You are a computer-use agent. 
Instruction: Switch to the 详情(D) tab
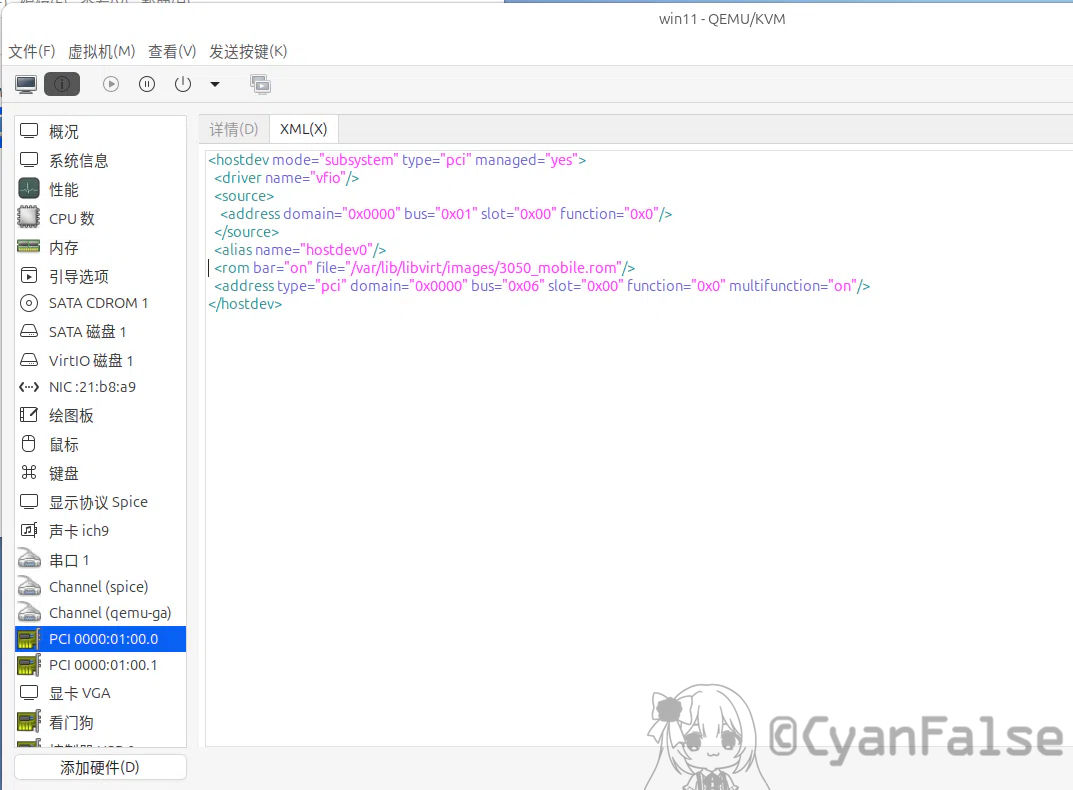234,129
